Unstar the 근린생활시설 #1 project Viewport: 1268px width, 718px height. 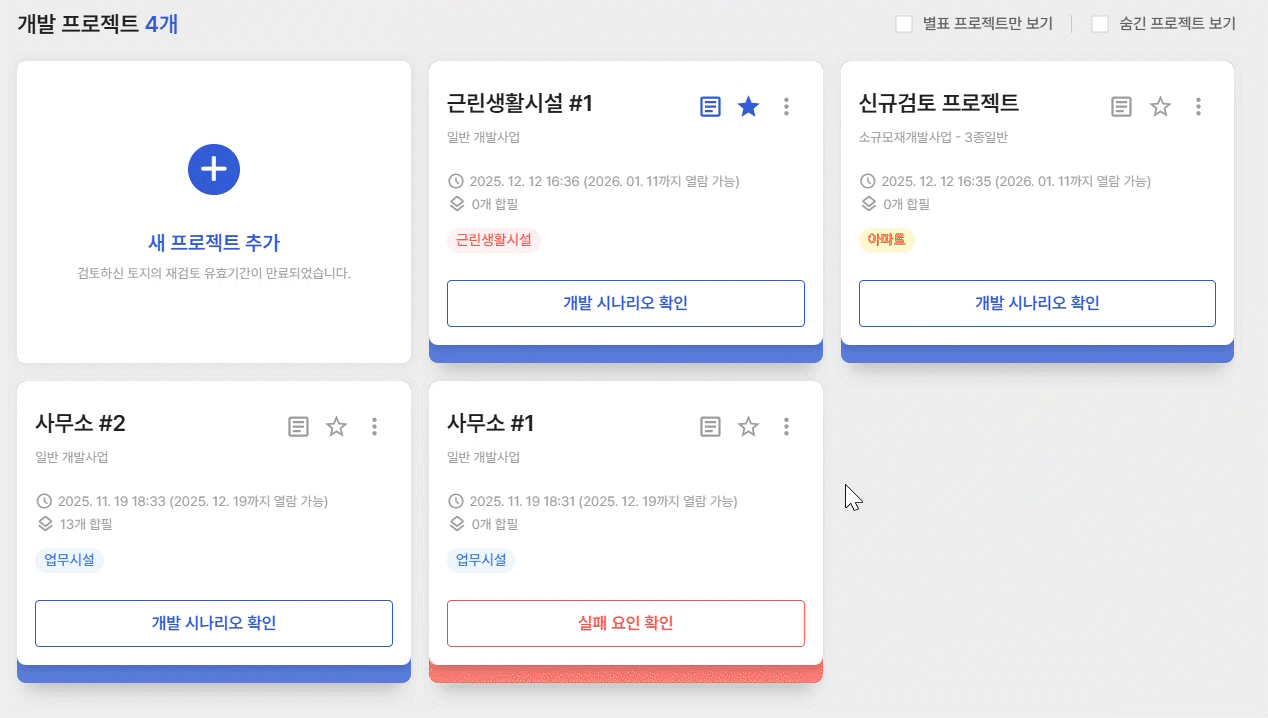(748, 106)
